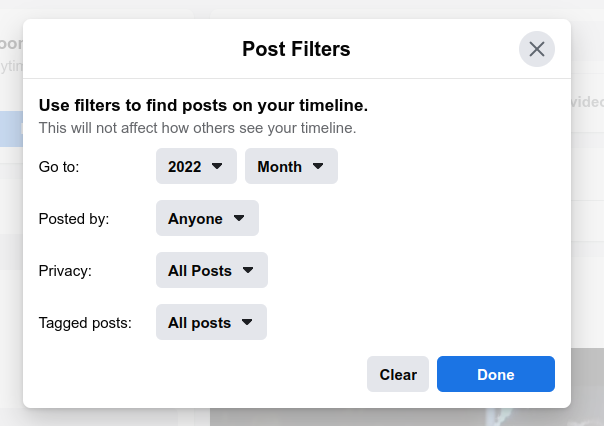This screenshot has width=604, height=426.
Task: Click the 'Tagged posts:' label
Action: pyautogui.click(x=85, y=323)
